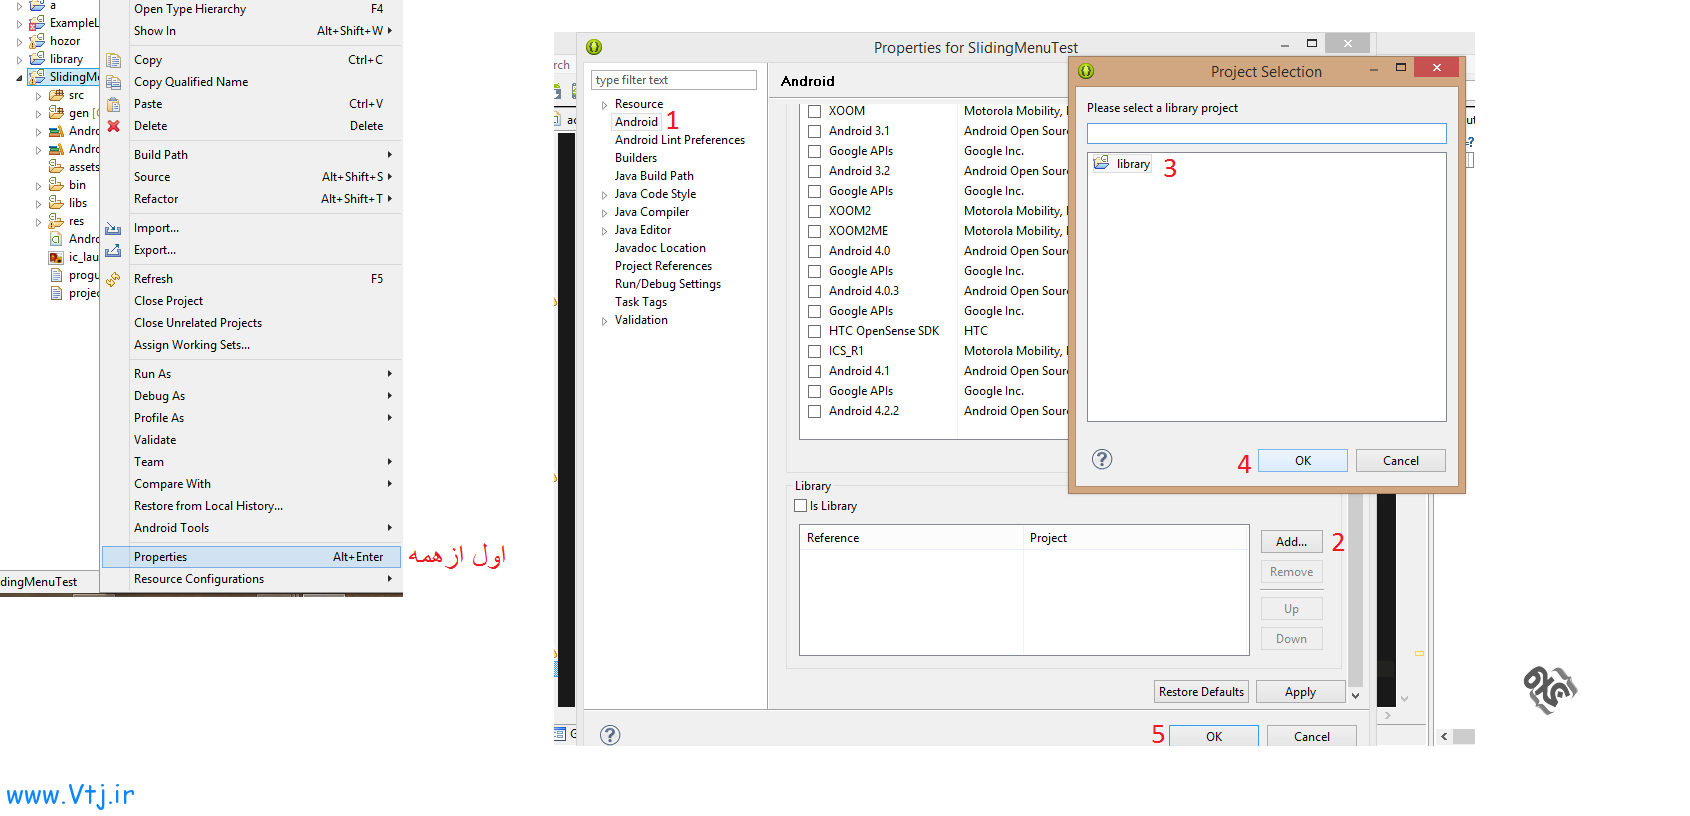Viewport: 1690px width, 816px height.
Task: Click help icon in Project Selection dialog
Action: click(x=1102, y=459)
